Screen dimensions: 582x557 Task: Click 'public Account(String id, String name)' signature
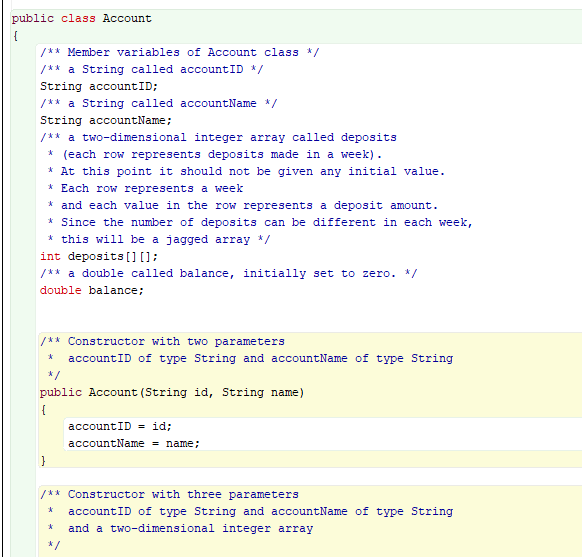tap(172, 393)
